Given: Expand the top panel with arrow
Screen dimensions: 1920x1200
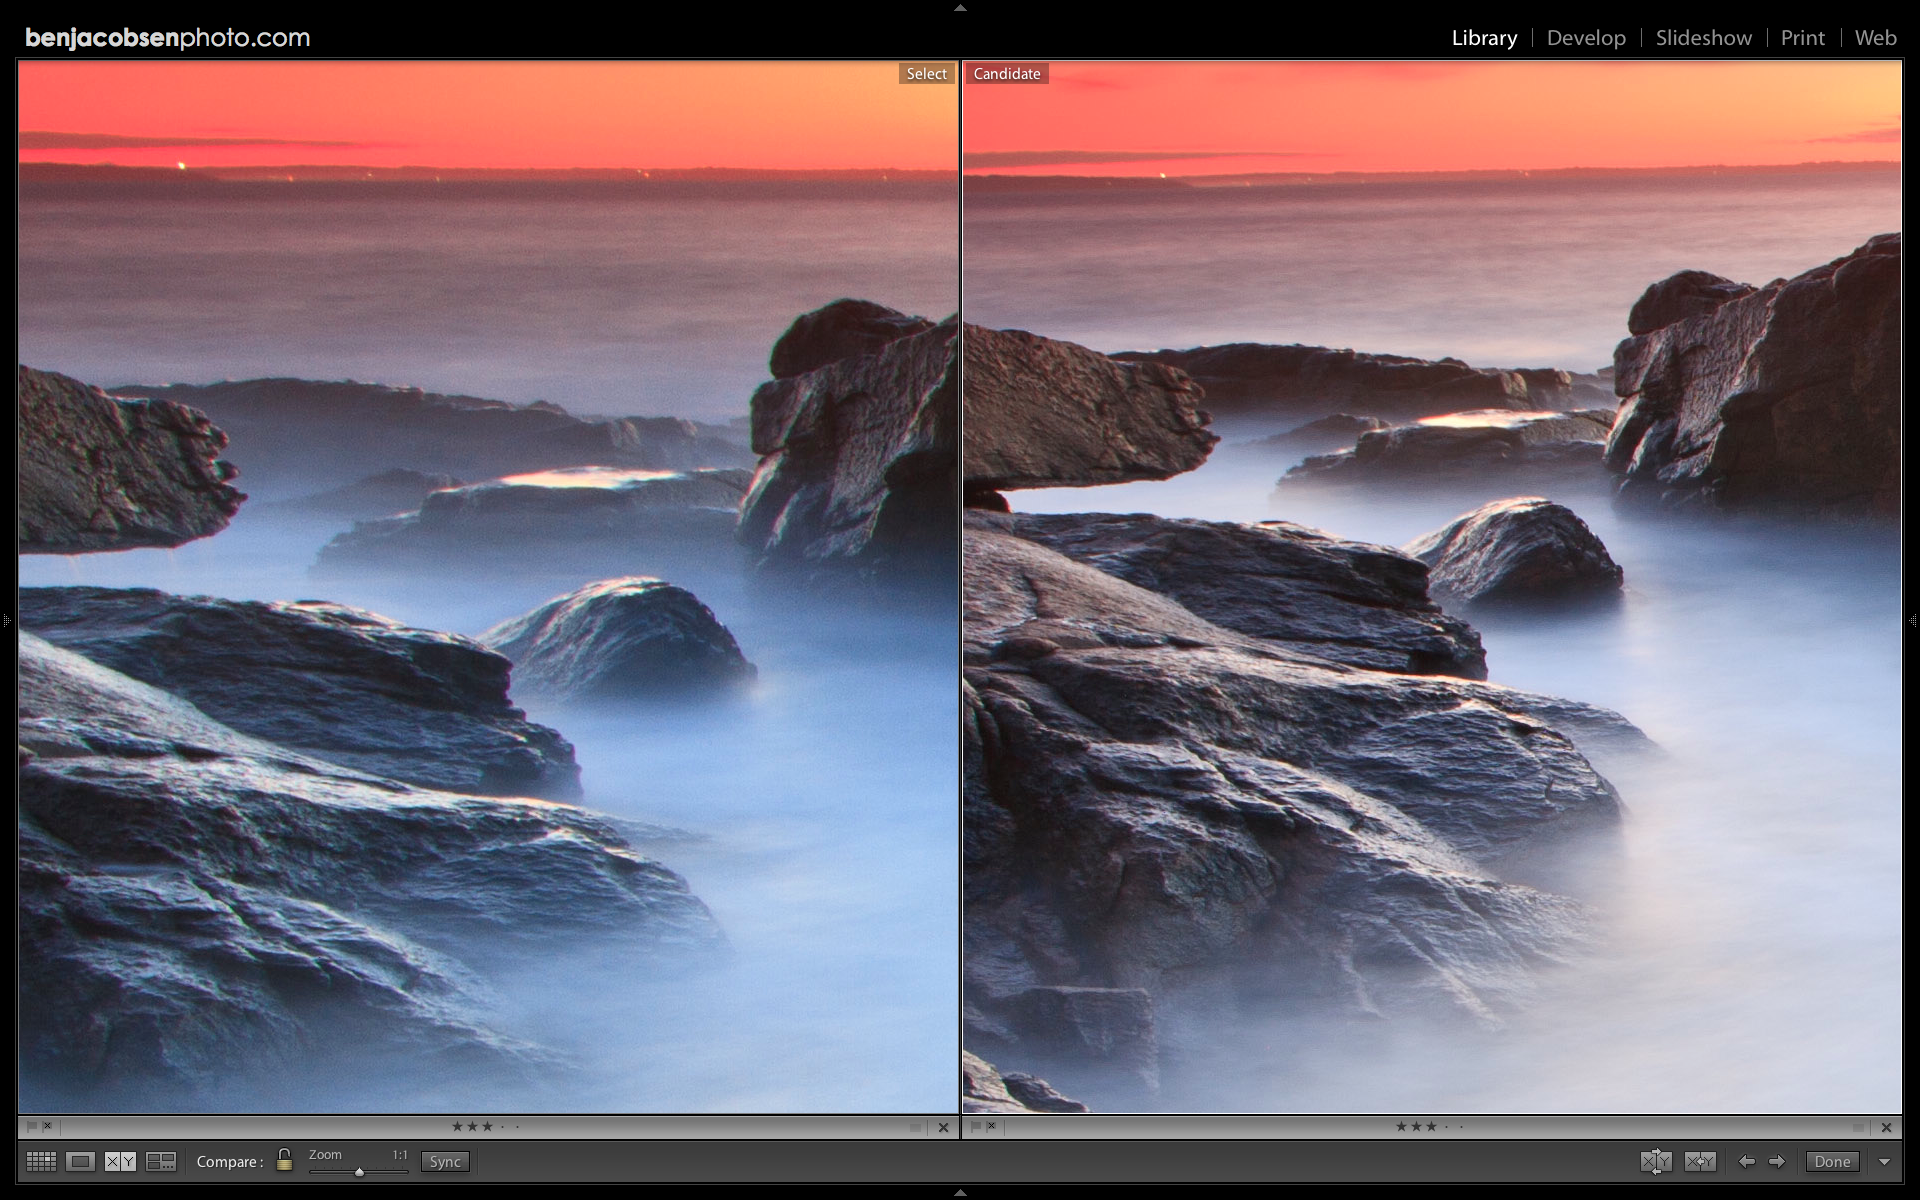Looking at the screenshot, I should [x=960, y=7].
